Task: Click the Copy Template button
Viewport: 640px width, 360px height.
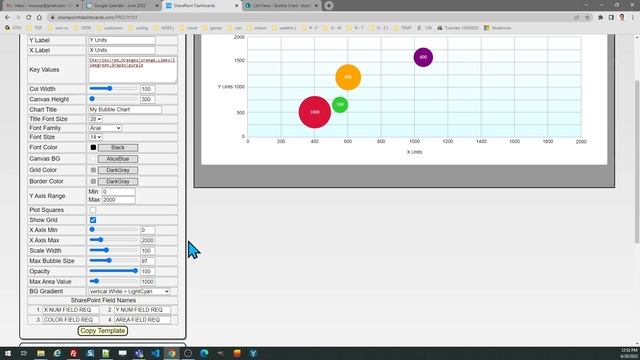Action: point(103,331)
